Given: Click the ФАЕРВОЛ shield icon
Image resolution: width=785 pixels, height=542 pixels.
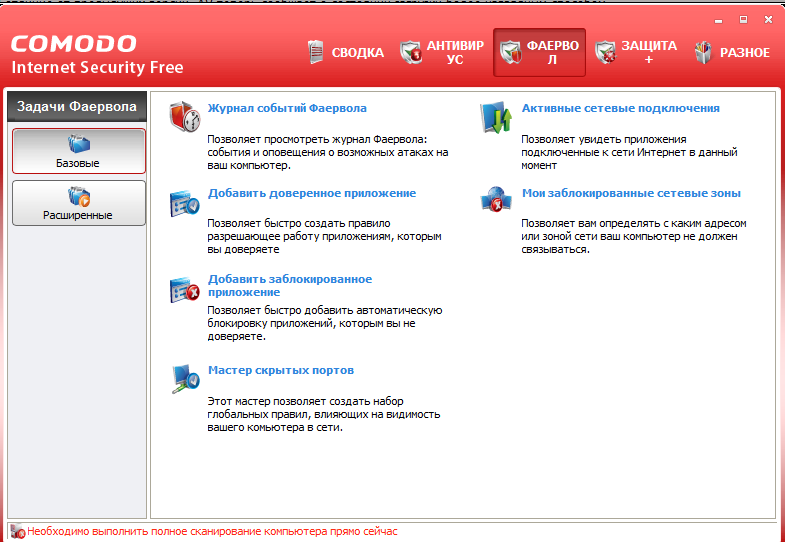Looking at the screenshot, I should click(511, 53).
